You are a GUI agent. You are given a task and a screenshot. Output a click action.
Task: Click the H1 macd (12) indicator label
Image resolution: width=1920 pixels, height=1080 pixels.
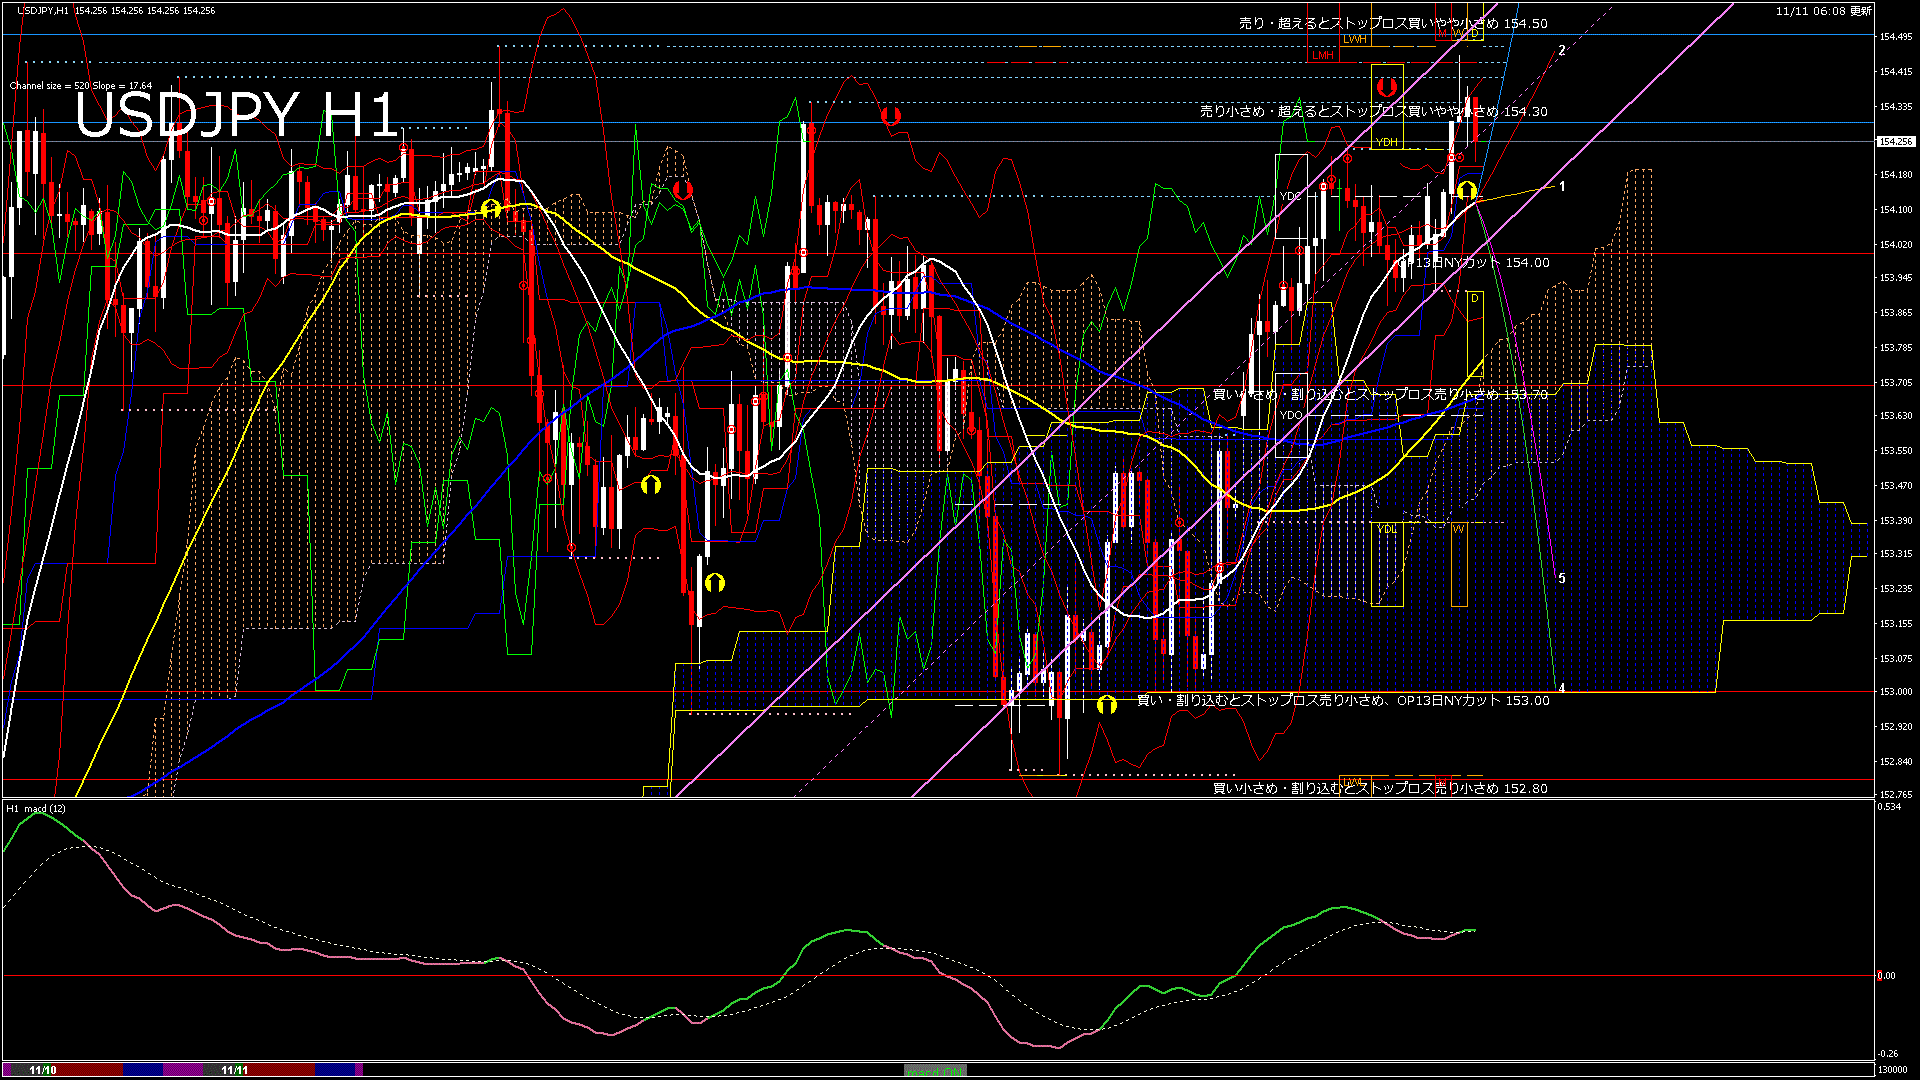click(x=36, y=808)
